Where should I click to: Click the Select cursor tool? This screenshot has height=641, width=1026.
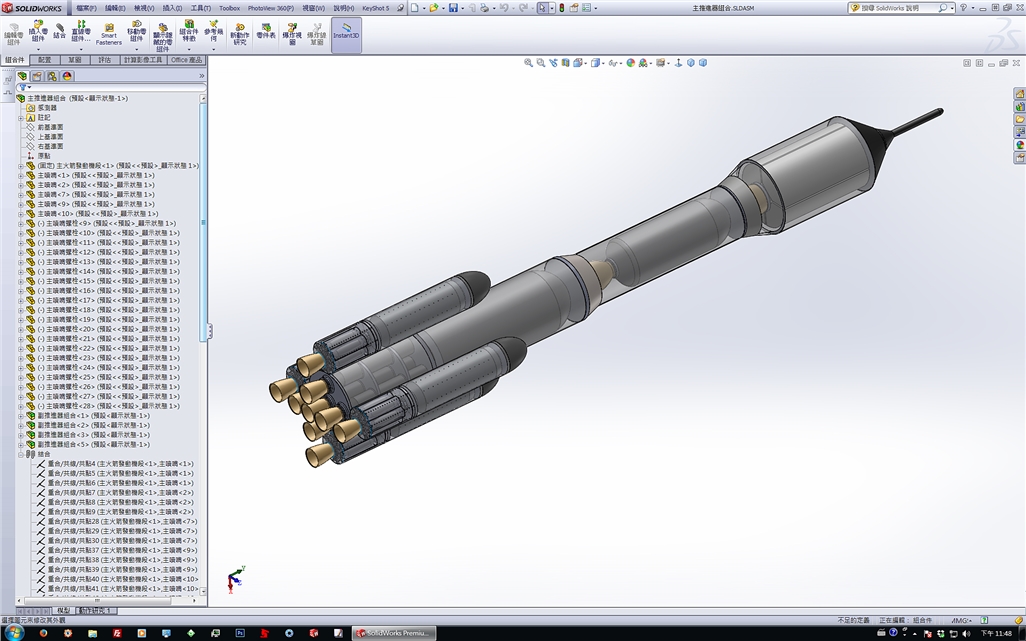click(x=542, y=8)
